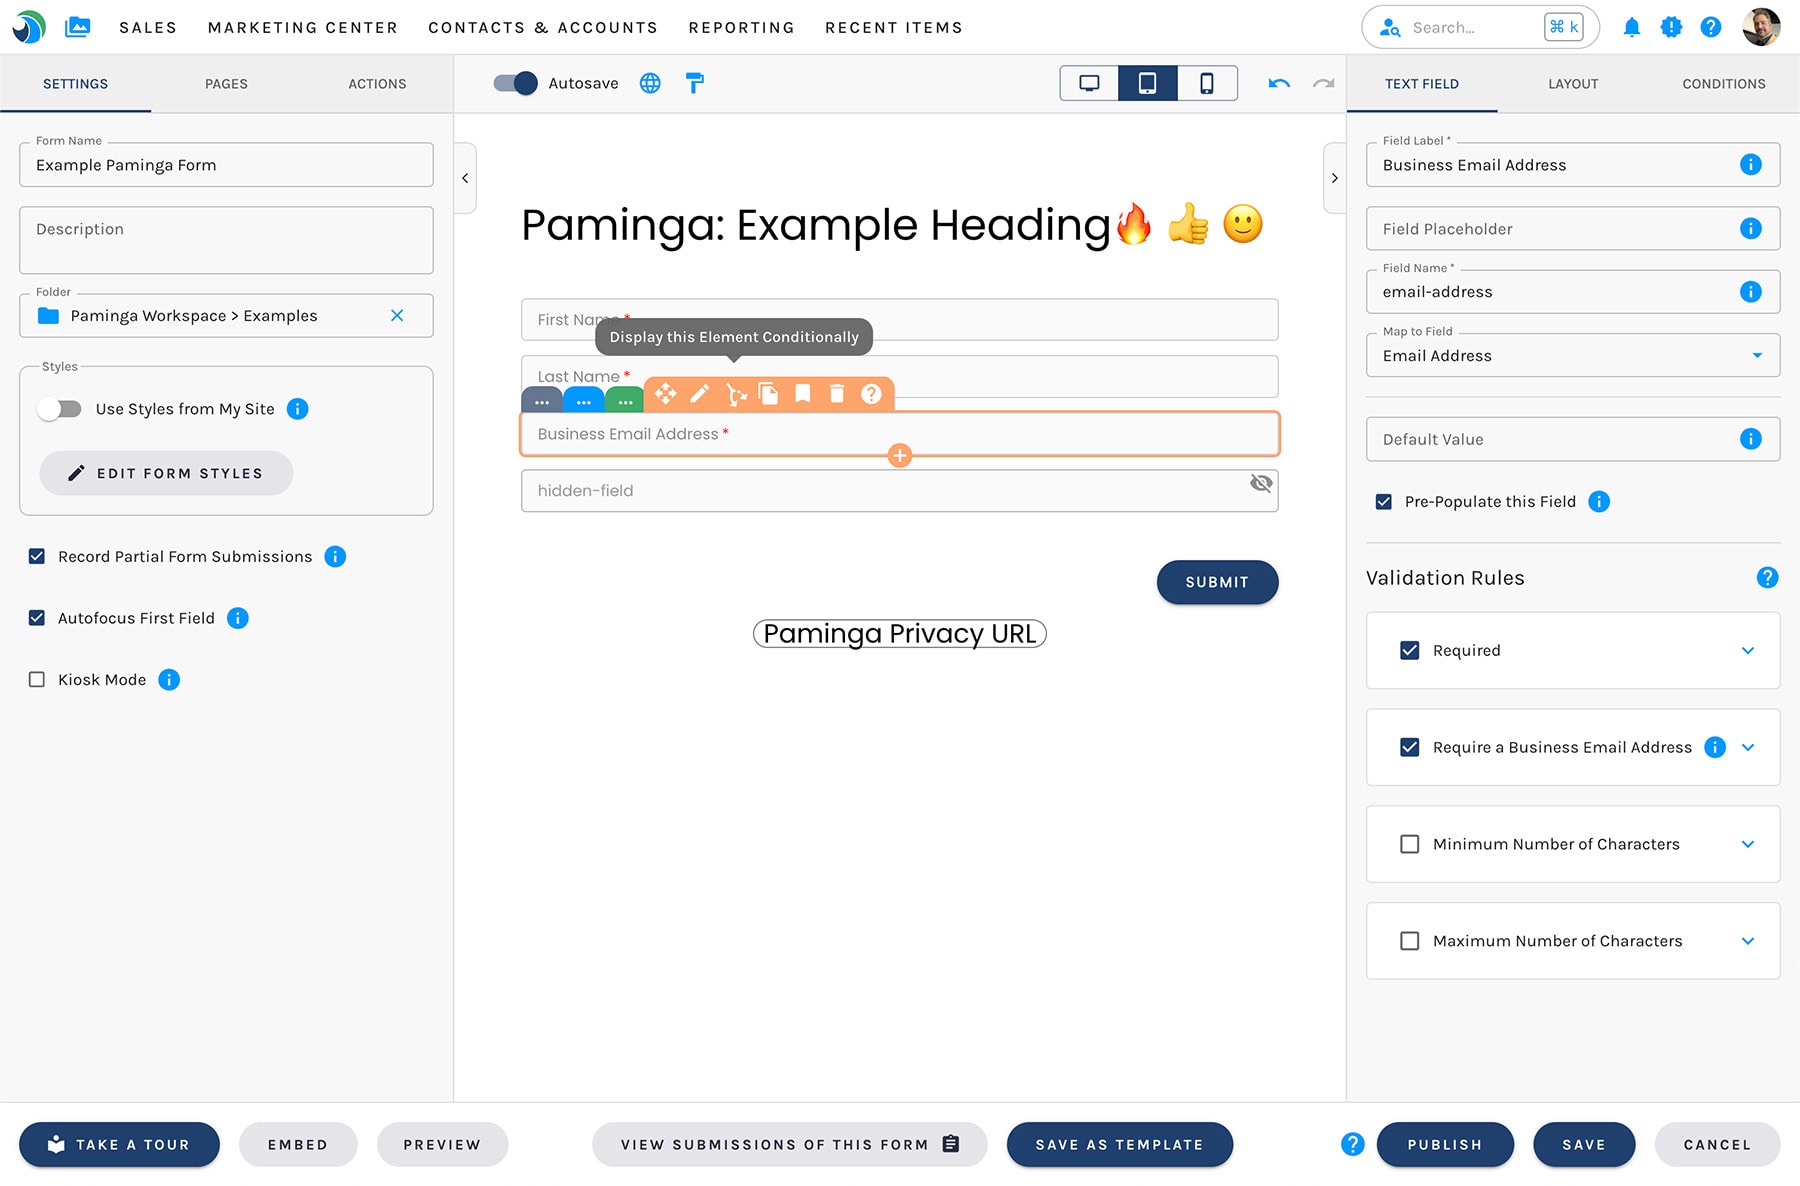Click the Submit button on the form
The width and height of the screenshot is (1800, 1186).
click(x=1217, y=583)
